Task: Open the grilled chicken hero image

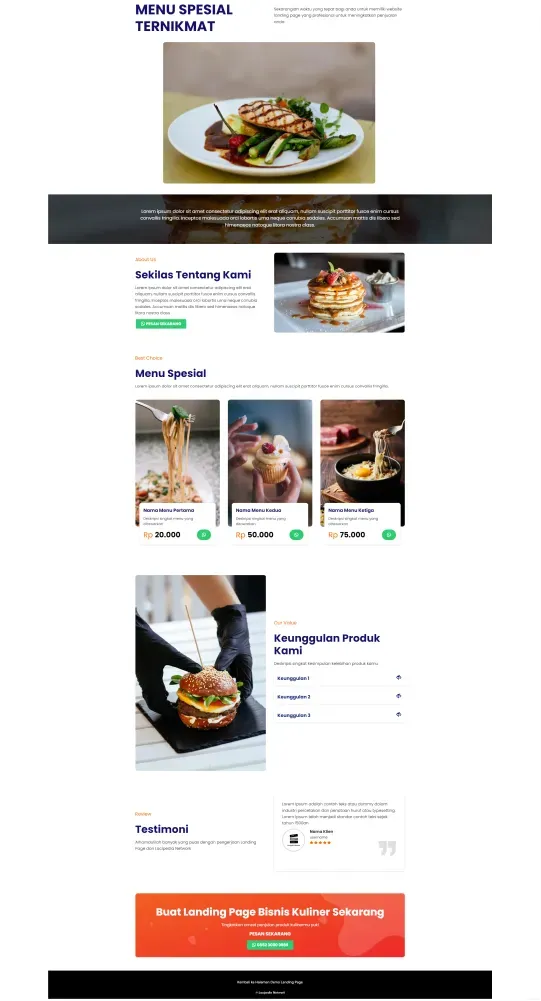Action: [269, 113]
